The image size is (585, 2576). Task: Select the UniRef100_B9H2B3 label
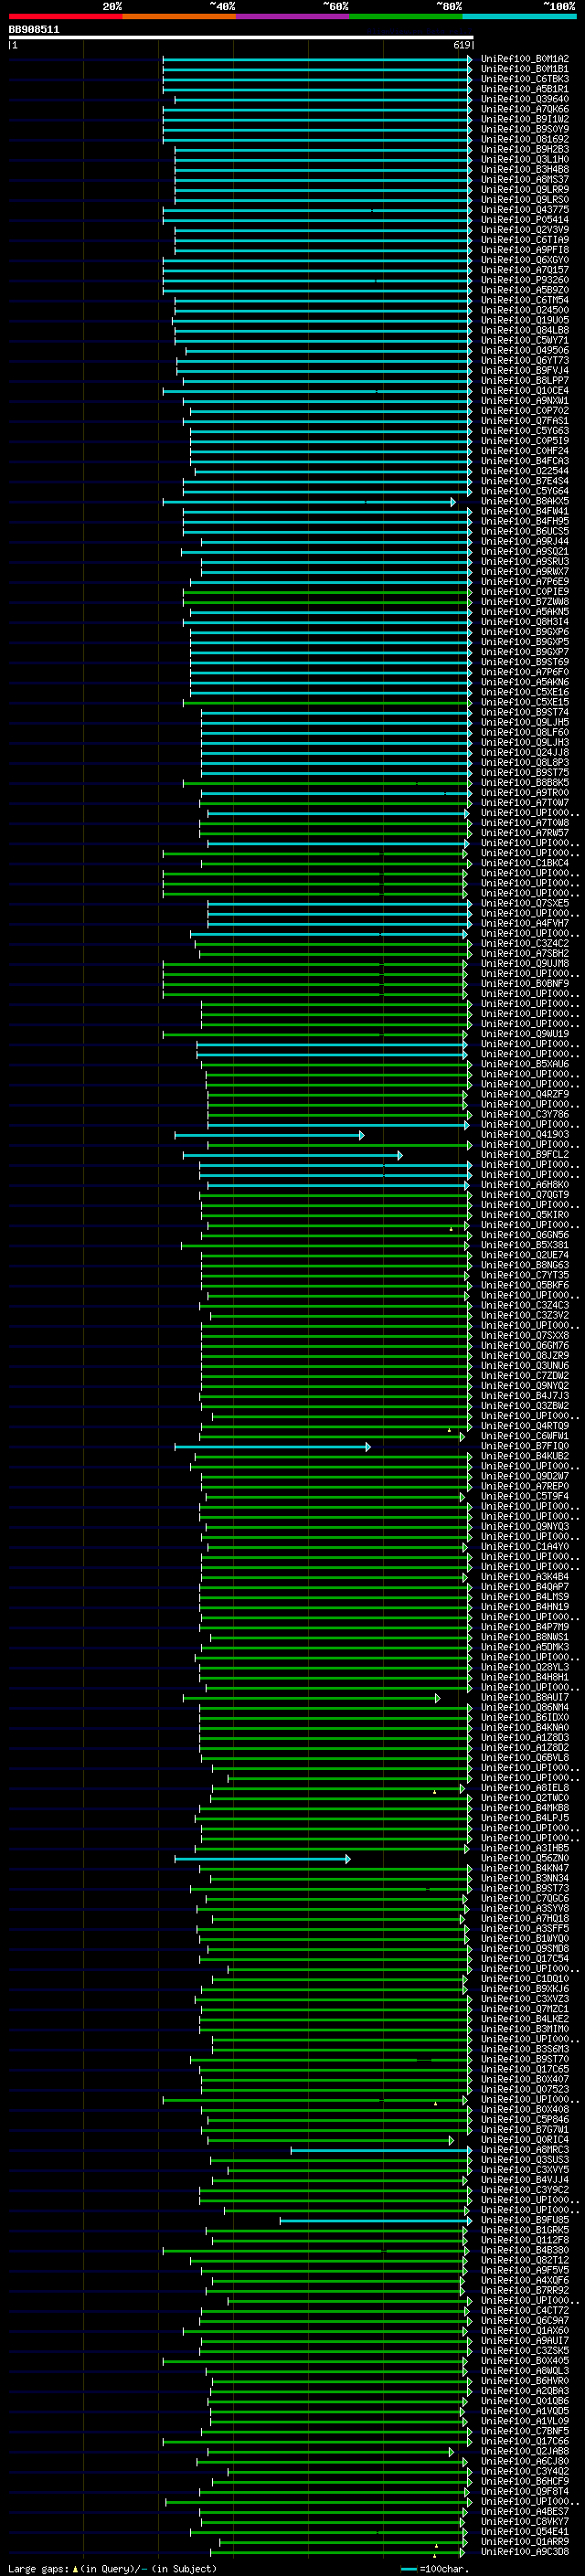pyautogui.click(x=525, y=150)
